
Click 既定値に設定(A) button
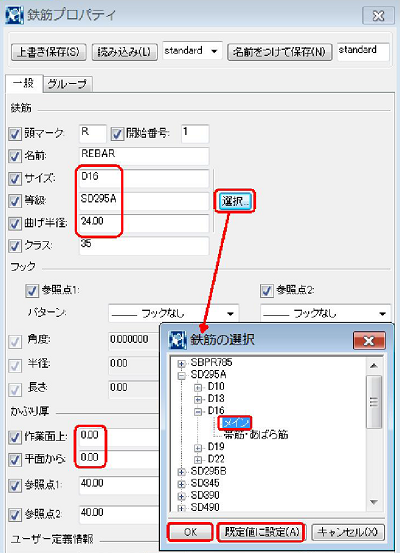pyautogui.click(x=261, y=532)
